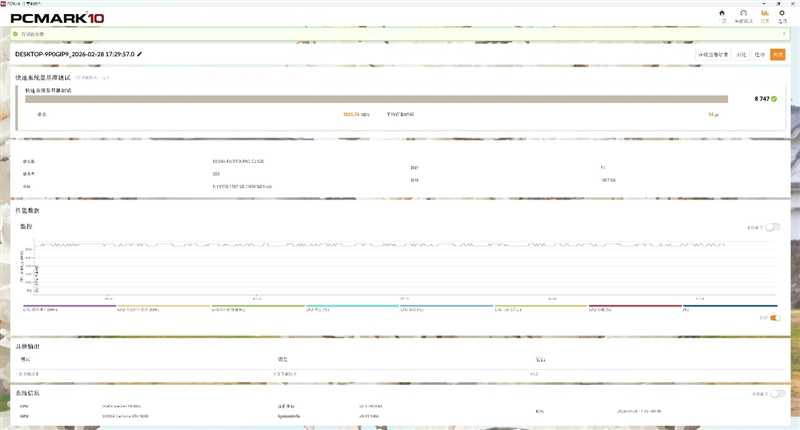Image resolution: width=800 pixels, height=430 pixels.
Task: Click the green validation status icon
Action: coord(15,34)
